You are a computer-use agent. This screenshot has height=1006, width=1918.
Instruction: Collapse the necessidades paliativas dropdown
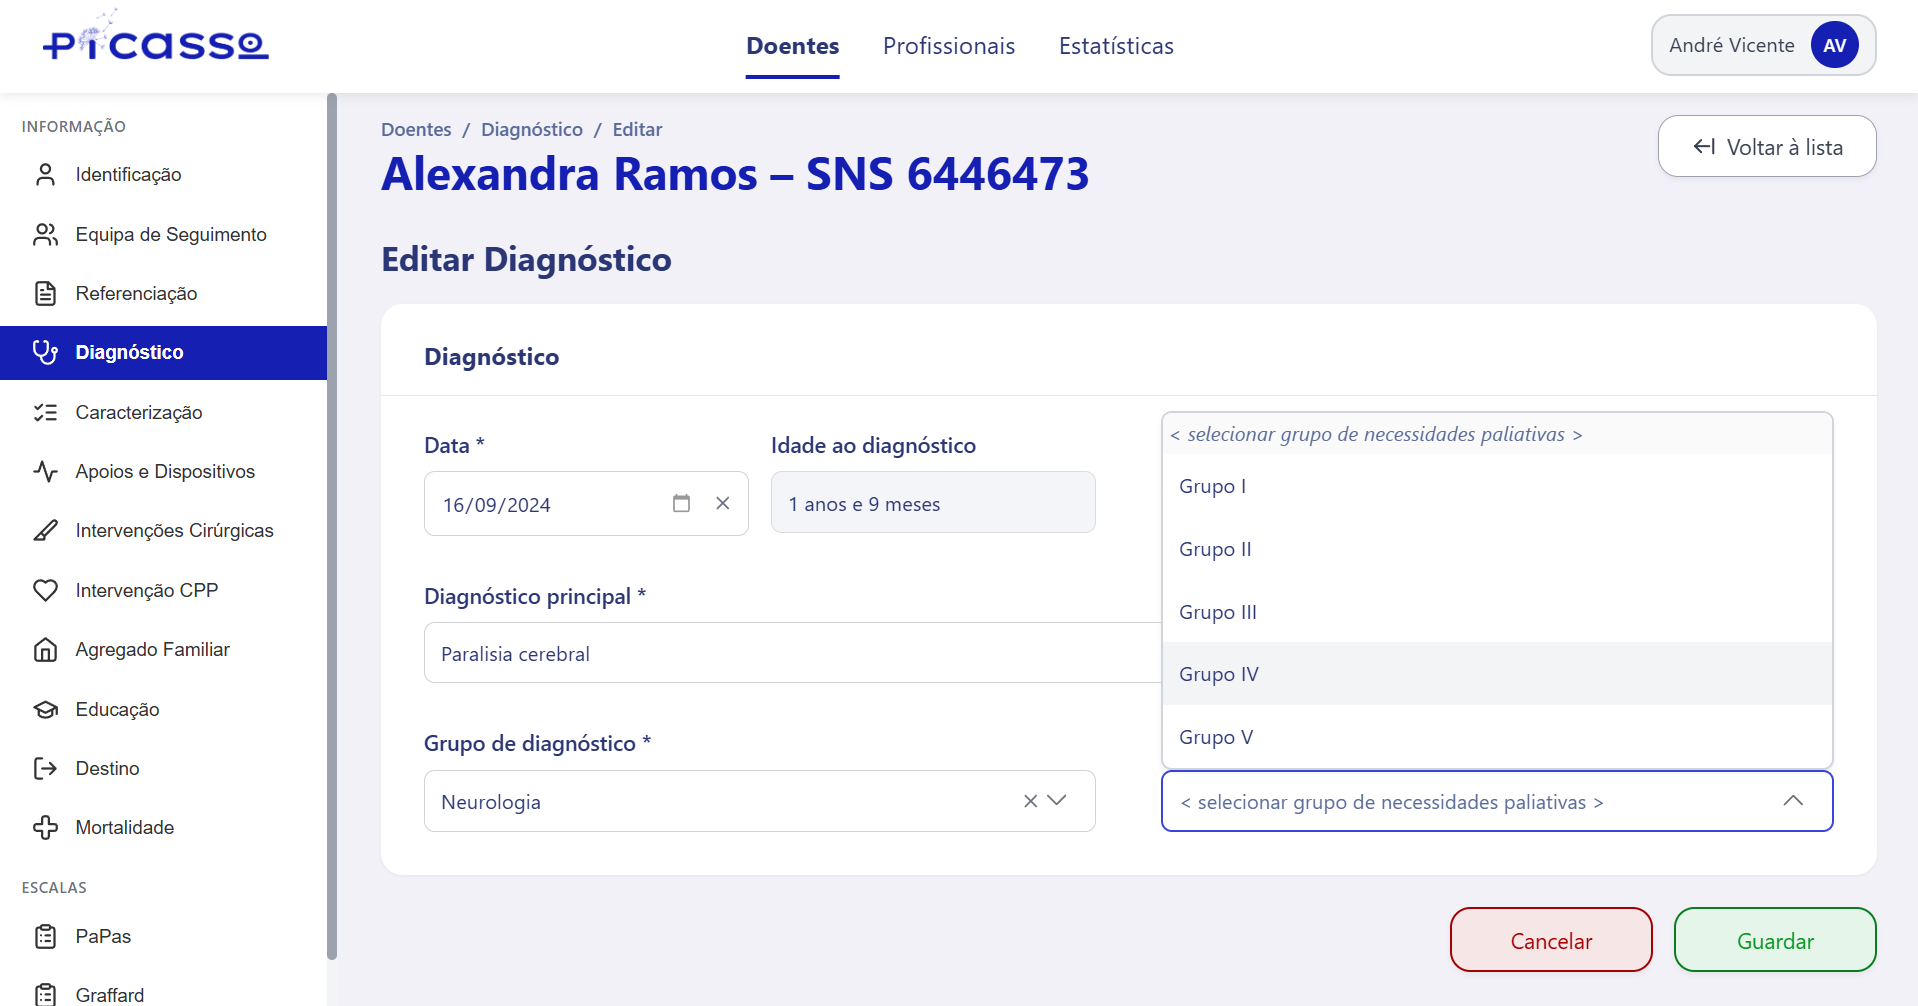1793,801
